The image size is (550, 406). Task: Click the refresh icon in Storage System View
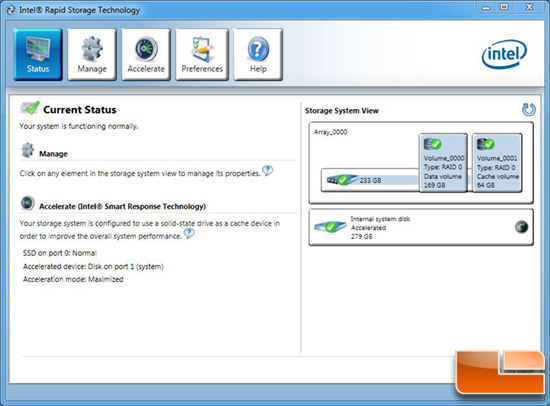529,109
